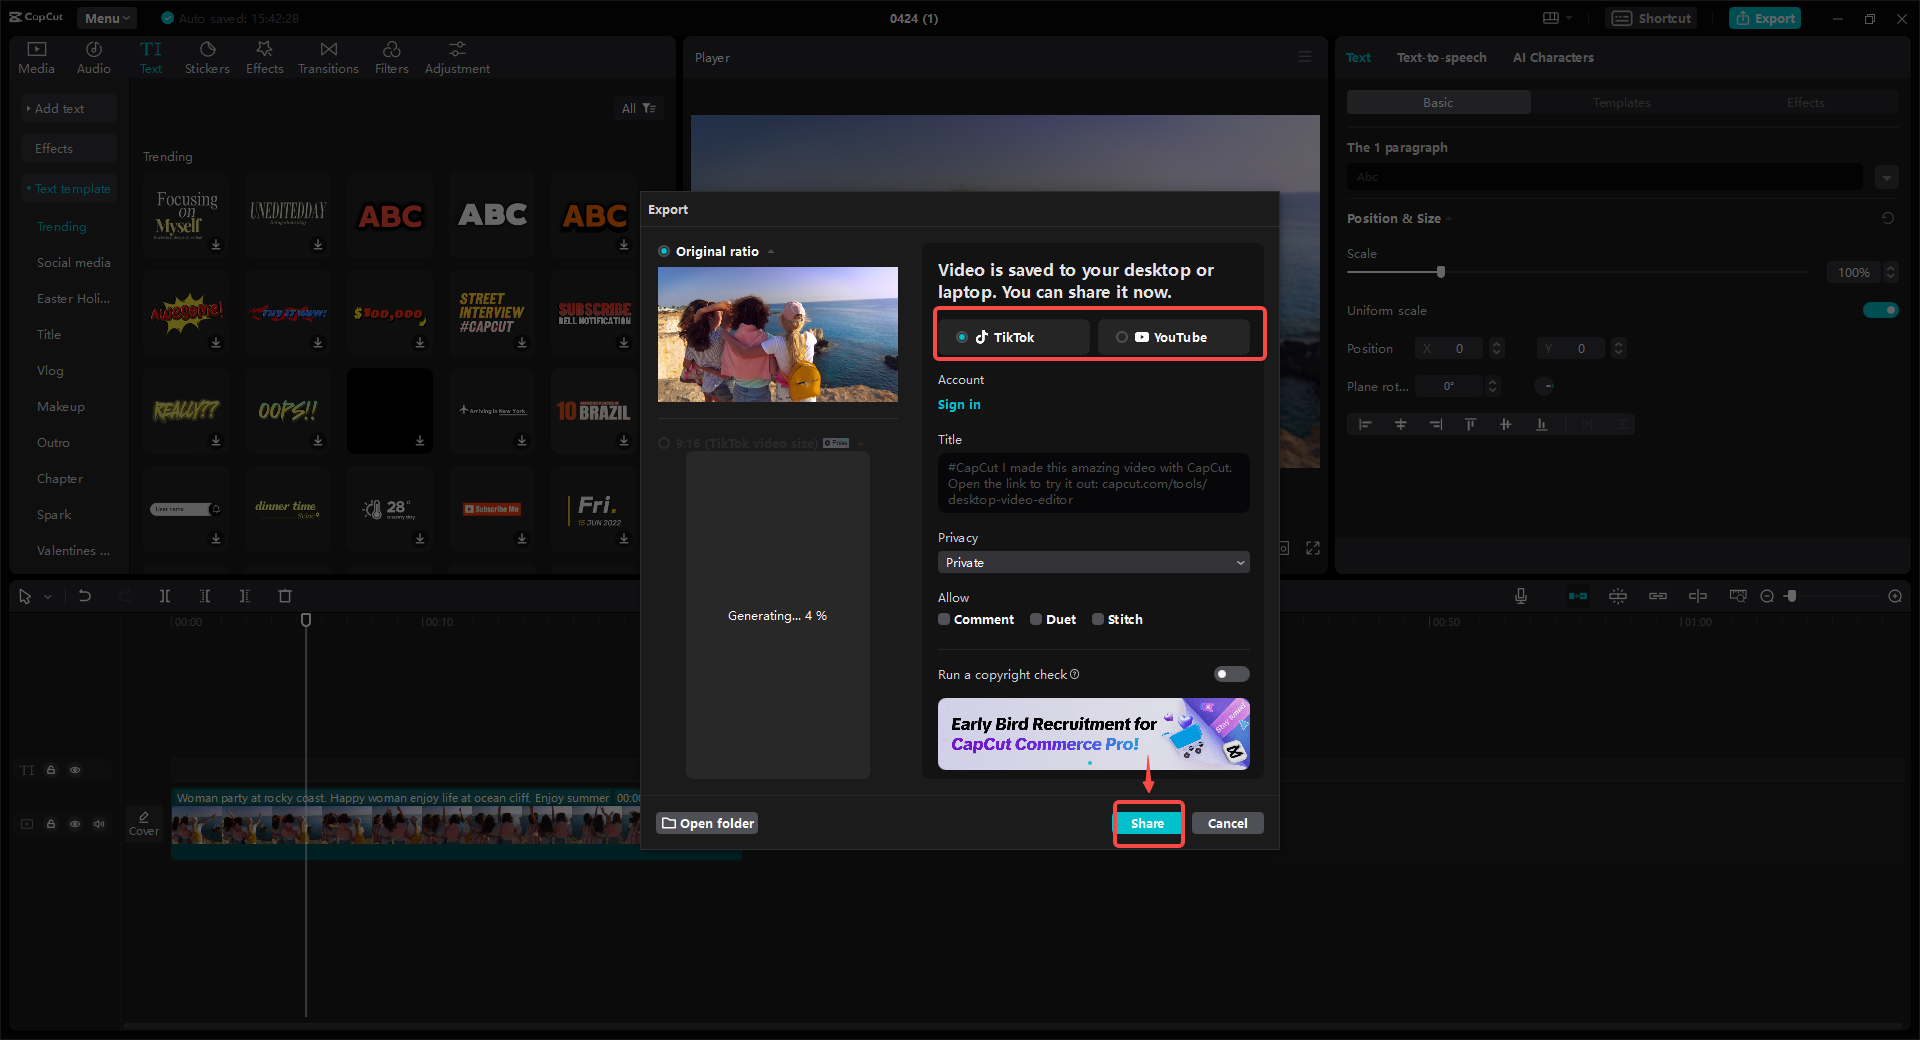Screen dimensions: 1920x1040
Task: Click the Shortcut button
Action: 1651,18
